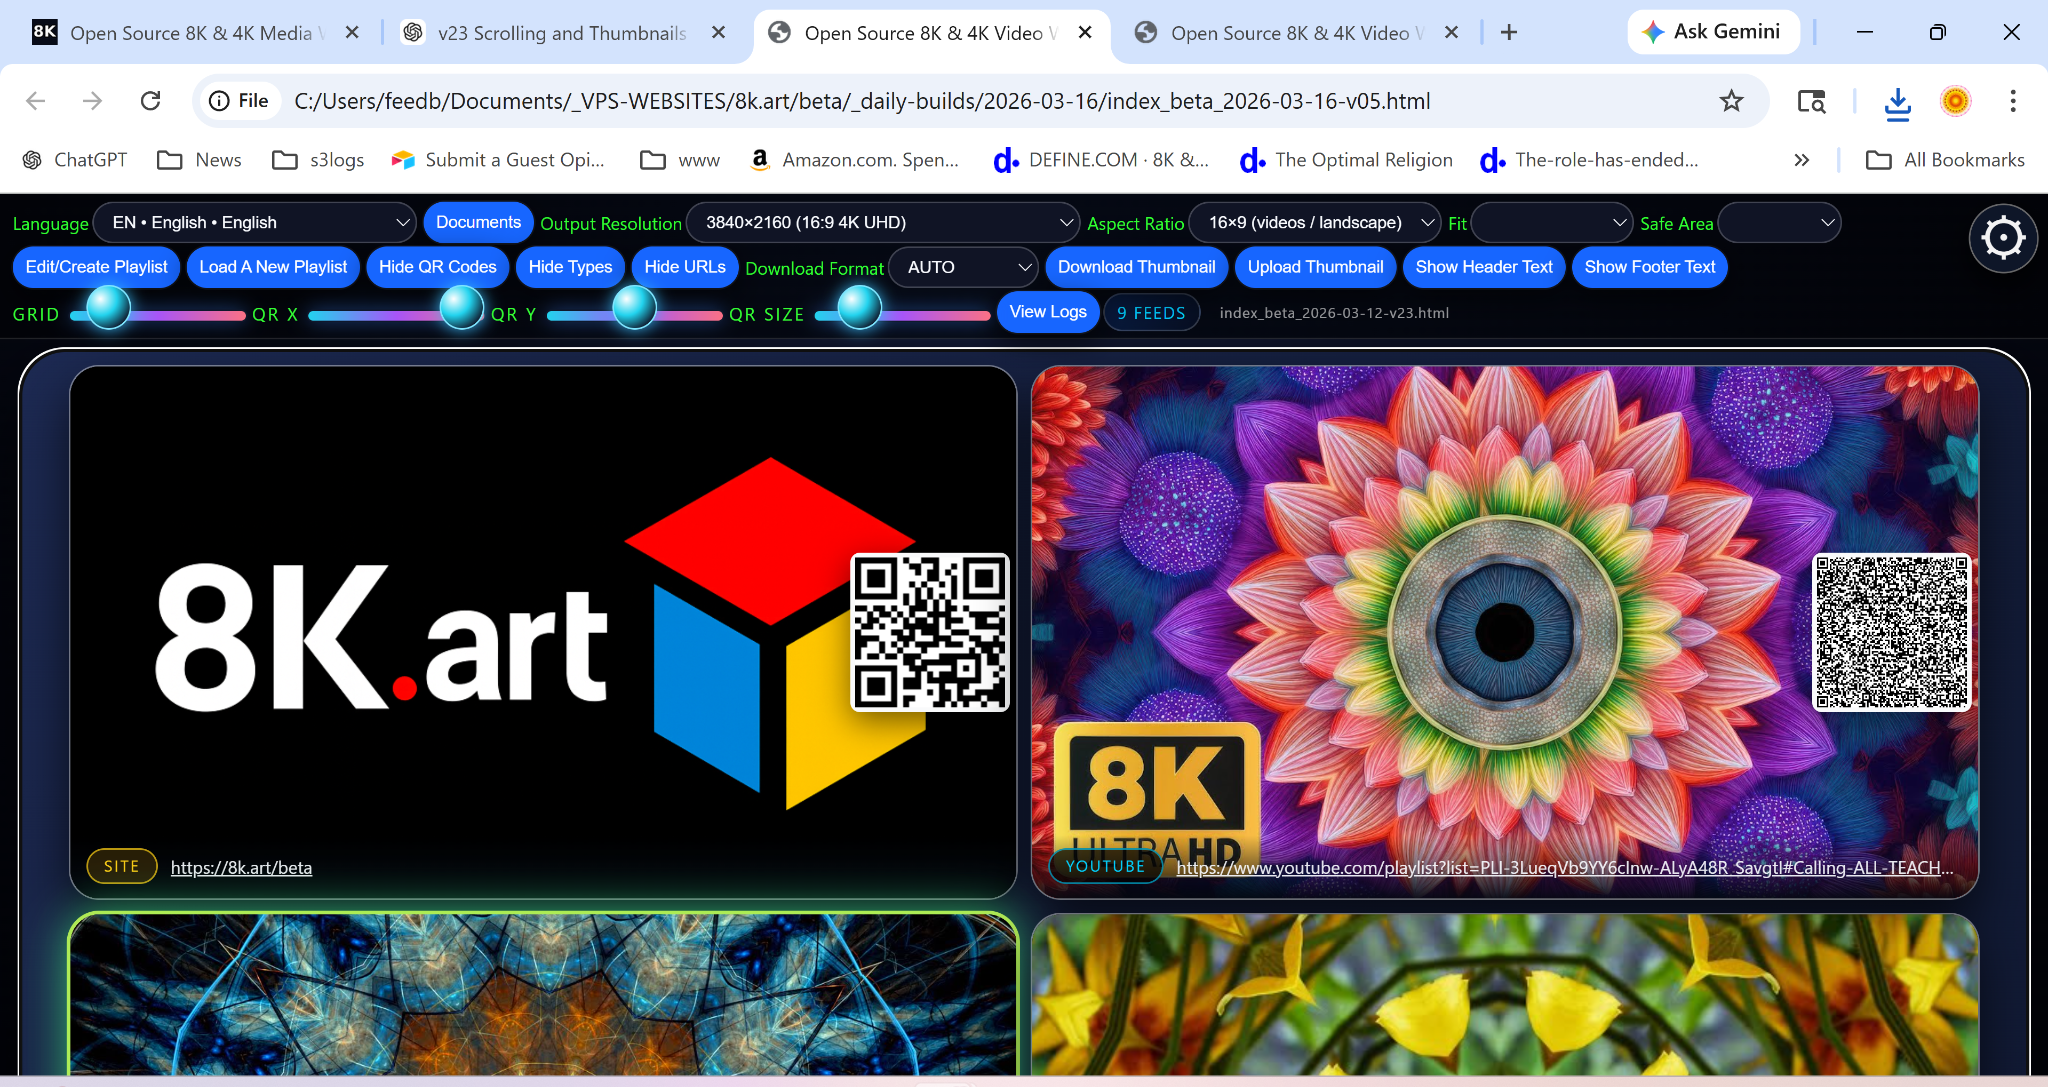Click the GRID slider handle
Image resolution: width=2048 pixels, height=1087 pixels.
point(109,308)
